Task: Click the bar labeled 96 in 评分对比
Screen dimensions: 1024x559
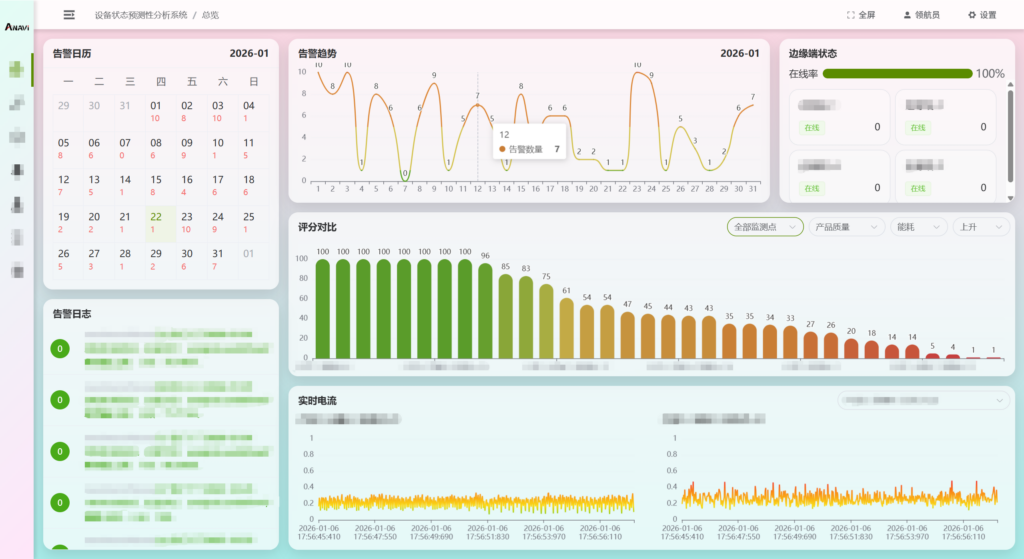Action: 485,310
